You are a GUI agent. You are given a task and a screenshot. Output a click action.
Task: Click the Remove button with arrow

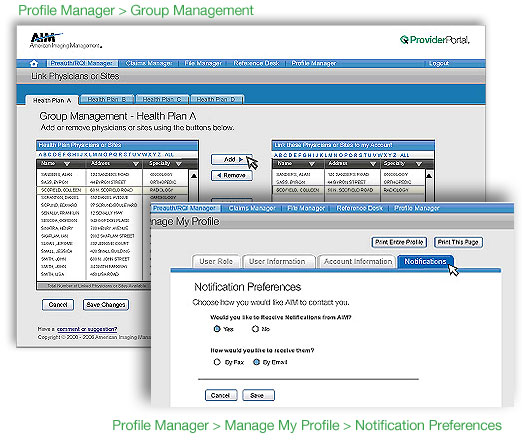point(232,175)
